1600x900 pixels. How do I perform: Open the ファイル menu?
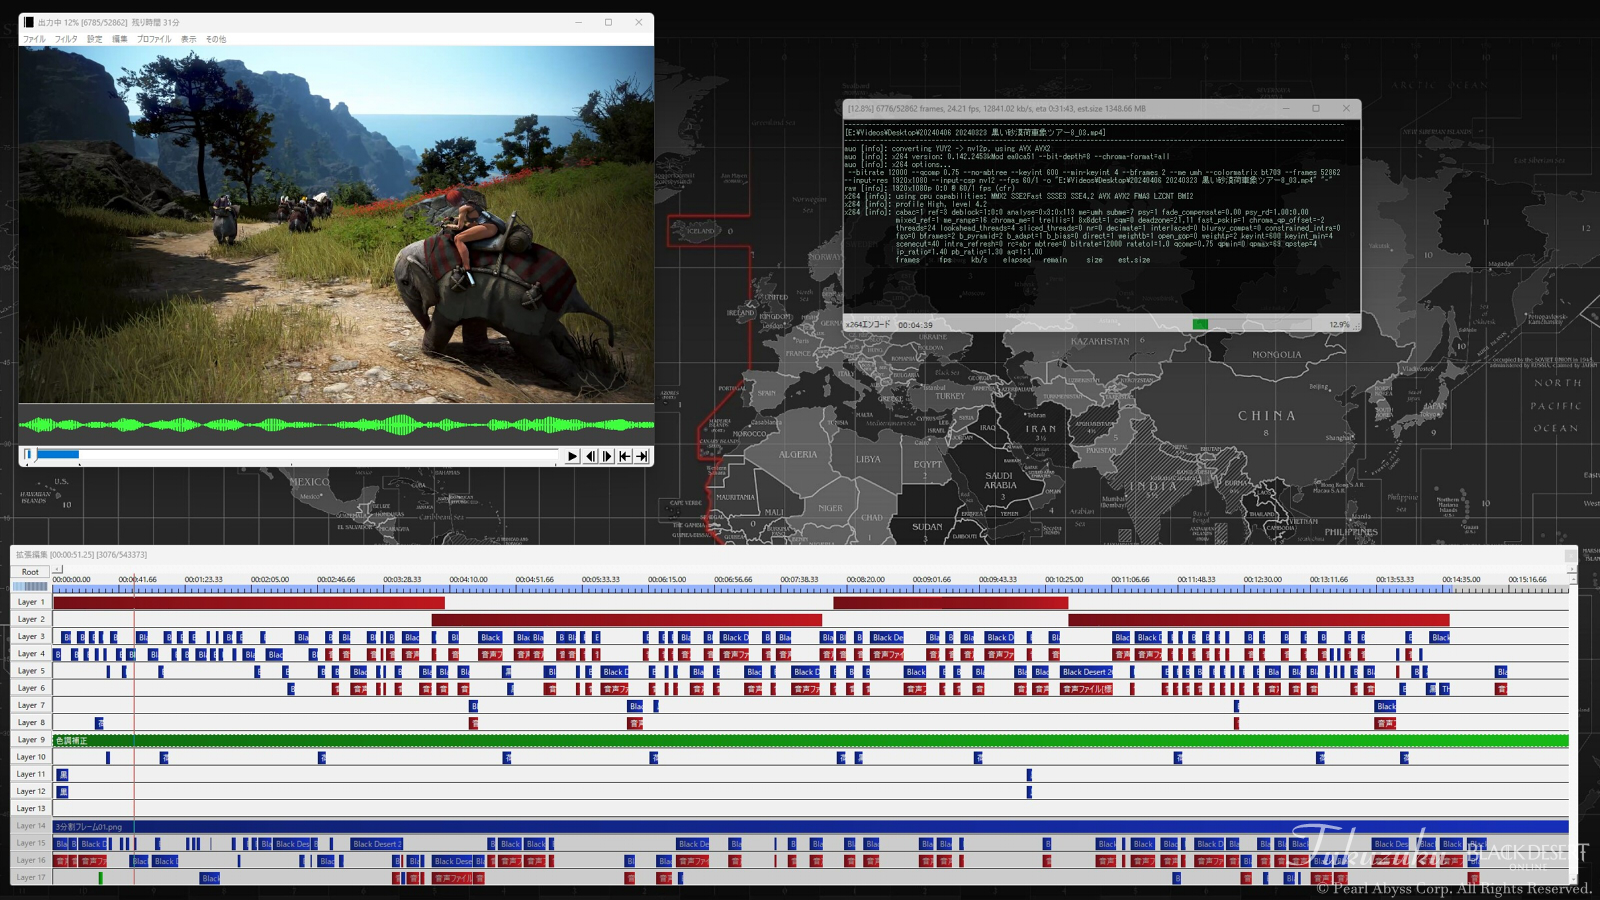pos(35,39)
